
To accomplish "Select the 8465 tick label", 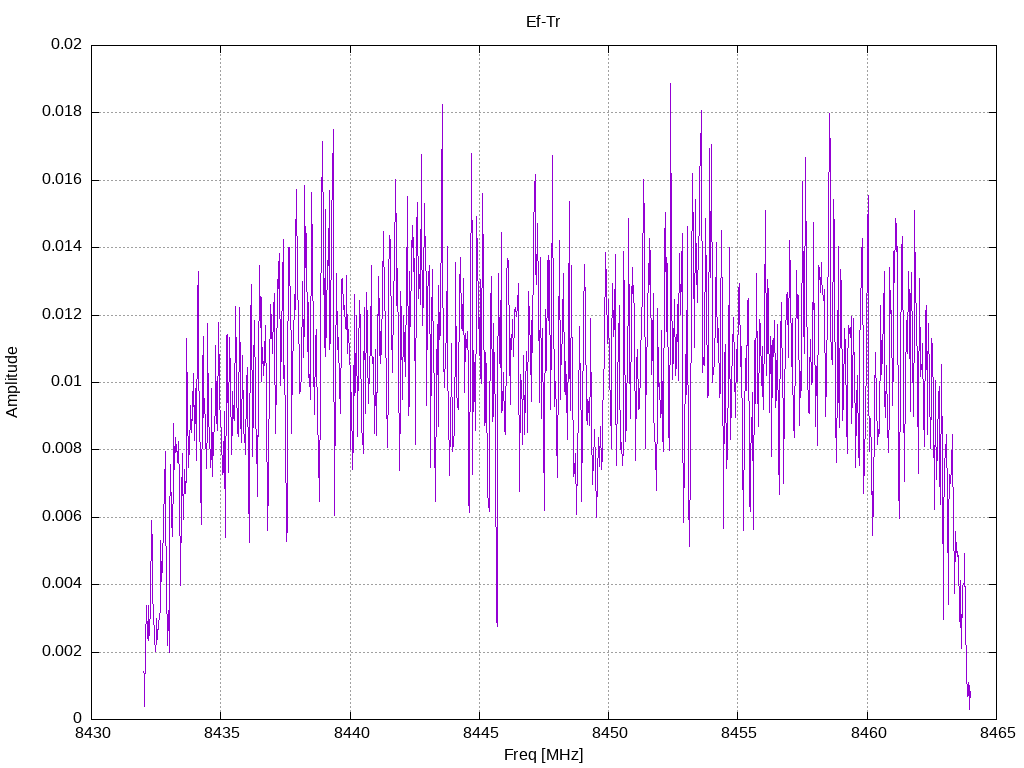I will [x=998, y=733].
